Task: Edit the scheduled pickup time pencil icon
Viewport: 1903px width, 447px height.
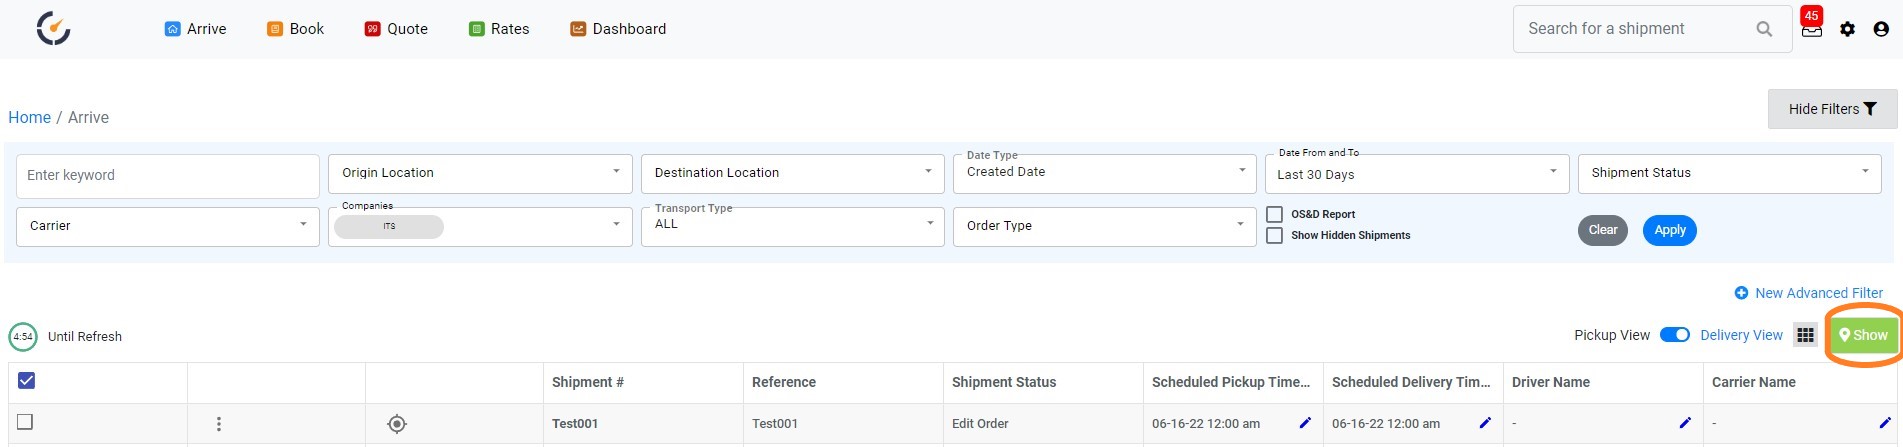Action: click(1305, 423)
